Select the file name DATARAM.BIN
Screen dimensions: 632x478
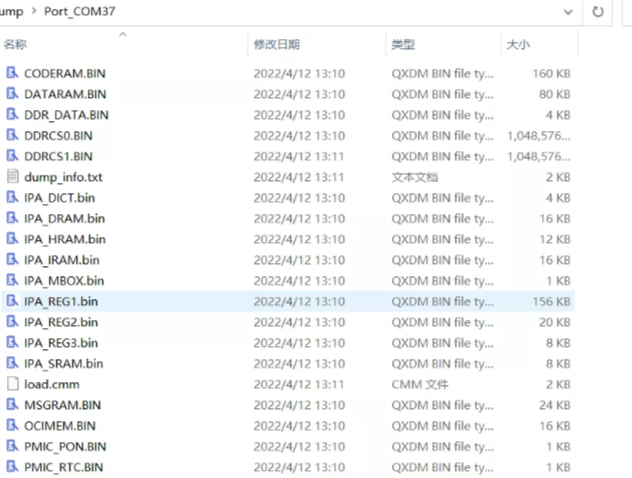click(65, 94)
